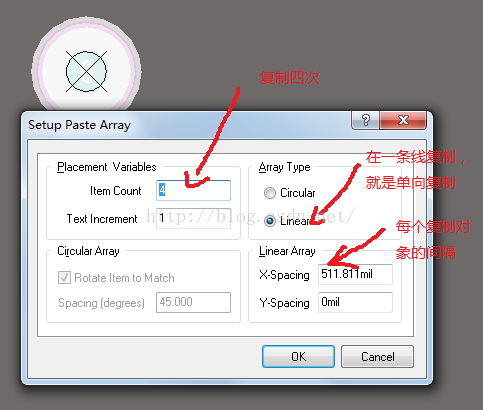
Task: Click the Text Increment field
Action: click(x=193, y=218)
